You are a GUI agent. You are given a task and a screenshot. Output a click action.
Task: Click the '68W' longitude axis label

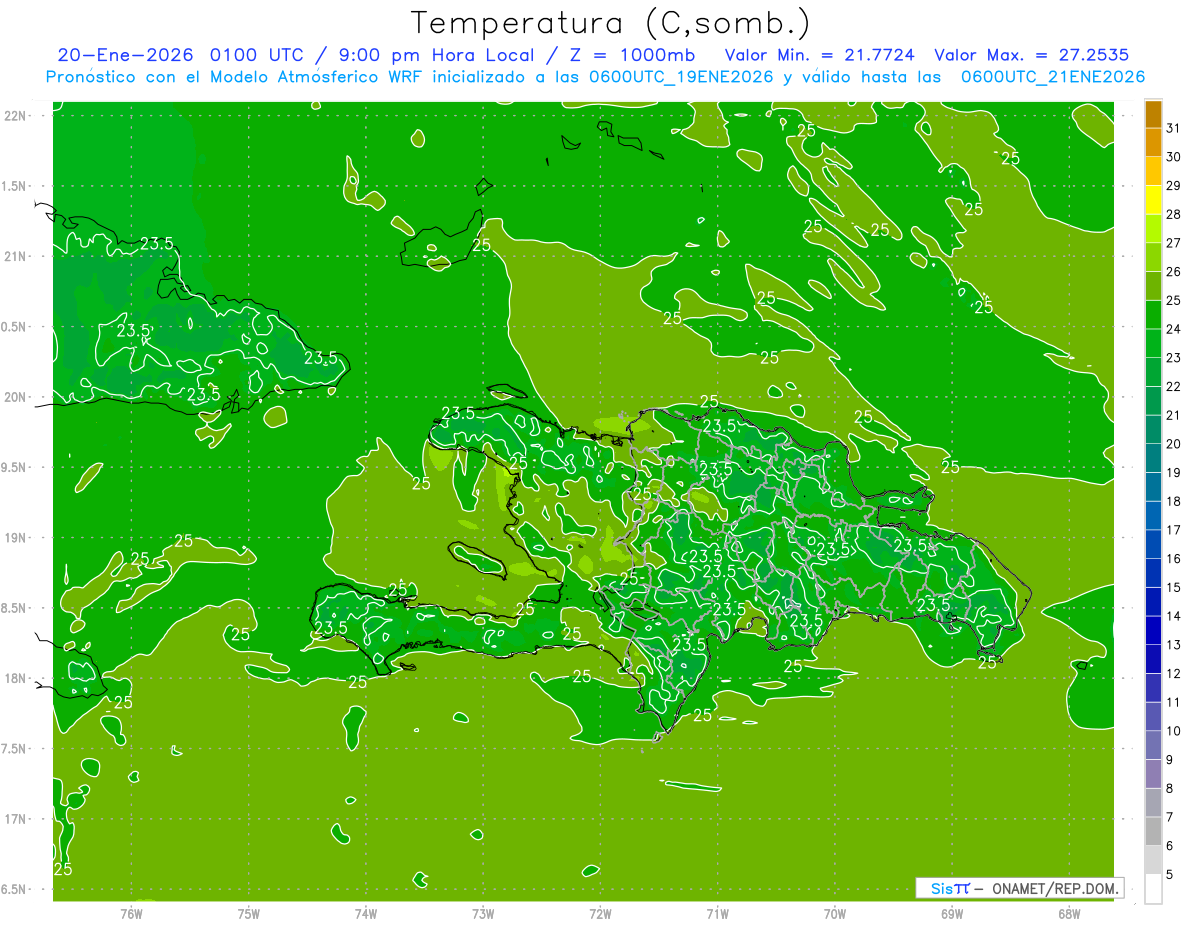click(x=1069, y=913)
